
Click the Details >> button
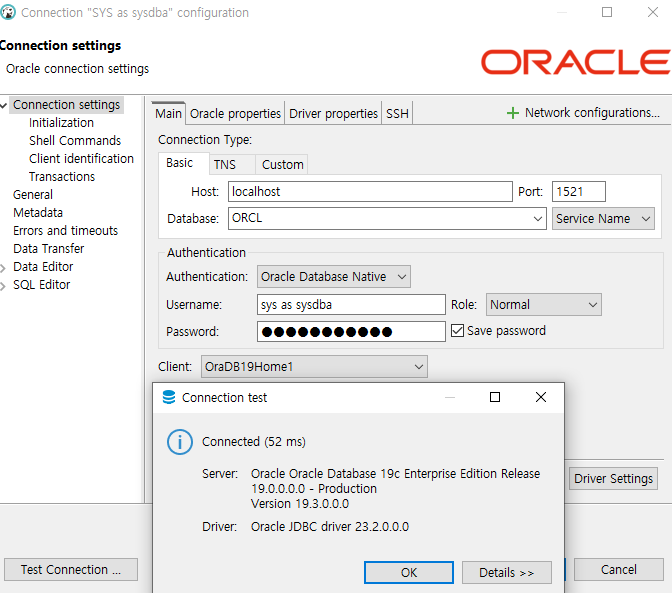coord(507,572)
